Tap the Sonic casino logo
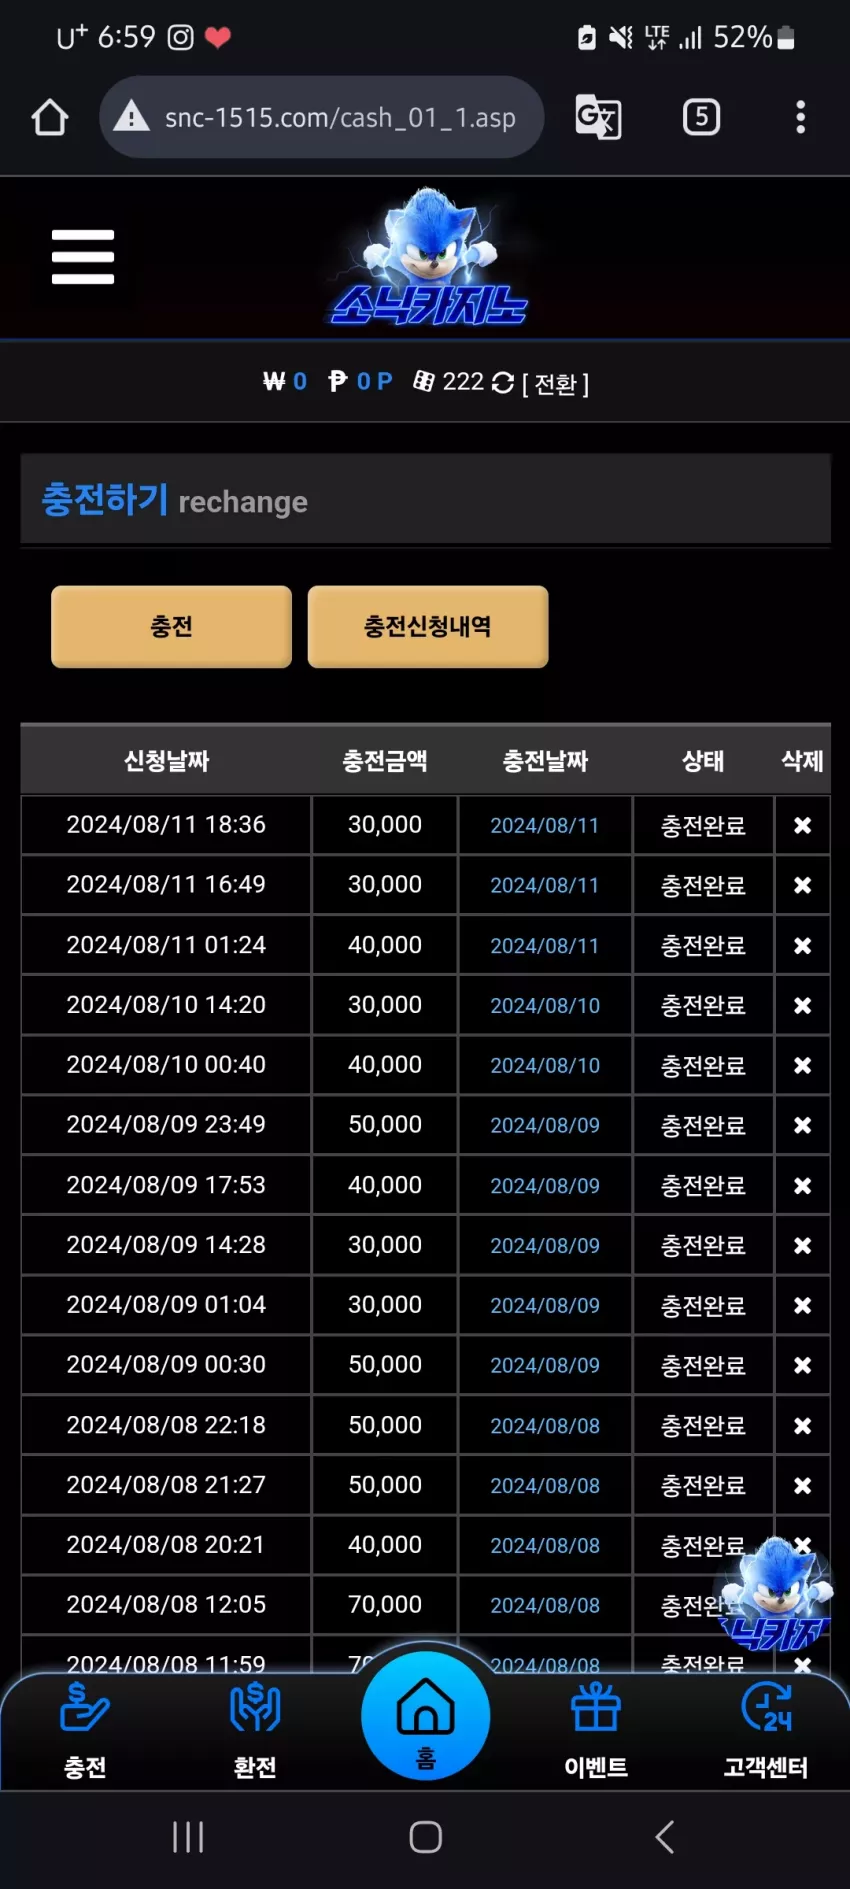Screen dimensions: 850x1889 [x=430, y=257]
